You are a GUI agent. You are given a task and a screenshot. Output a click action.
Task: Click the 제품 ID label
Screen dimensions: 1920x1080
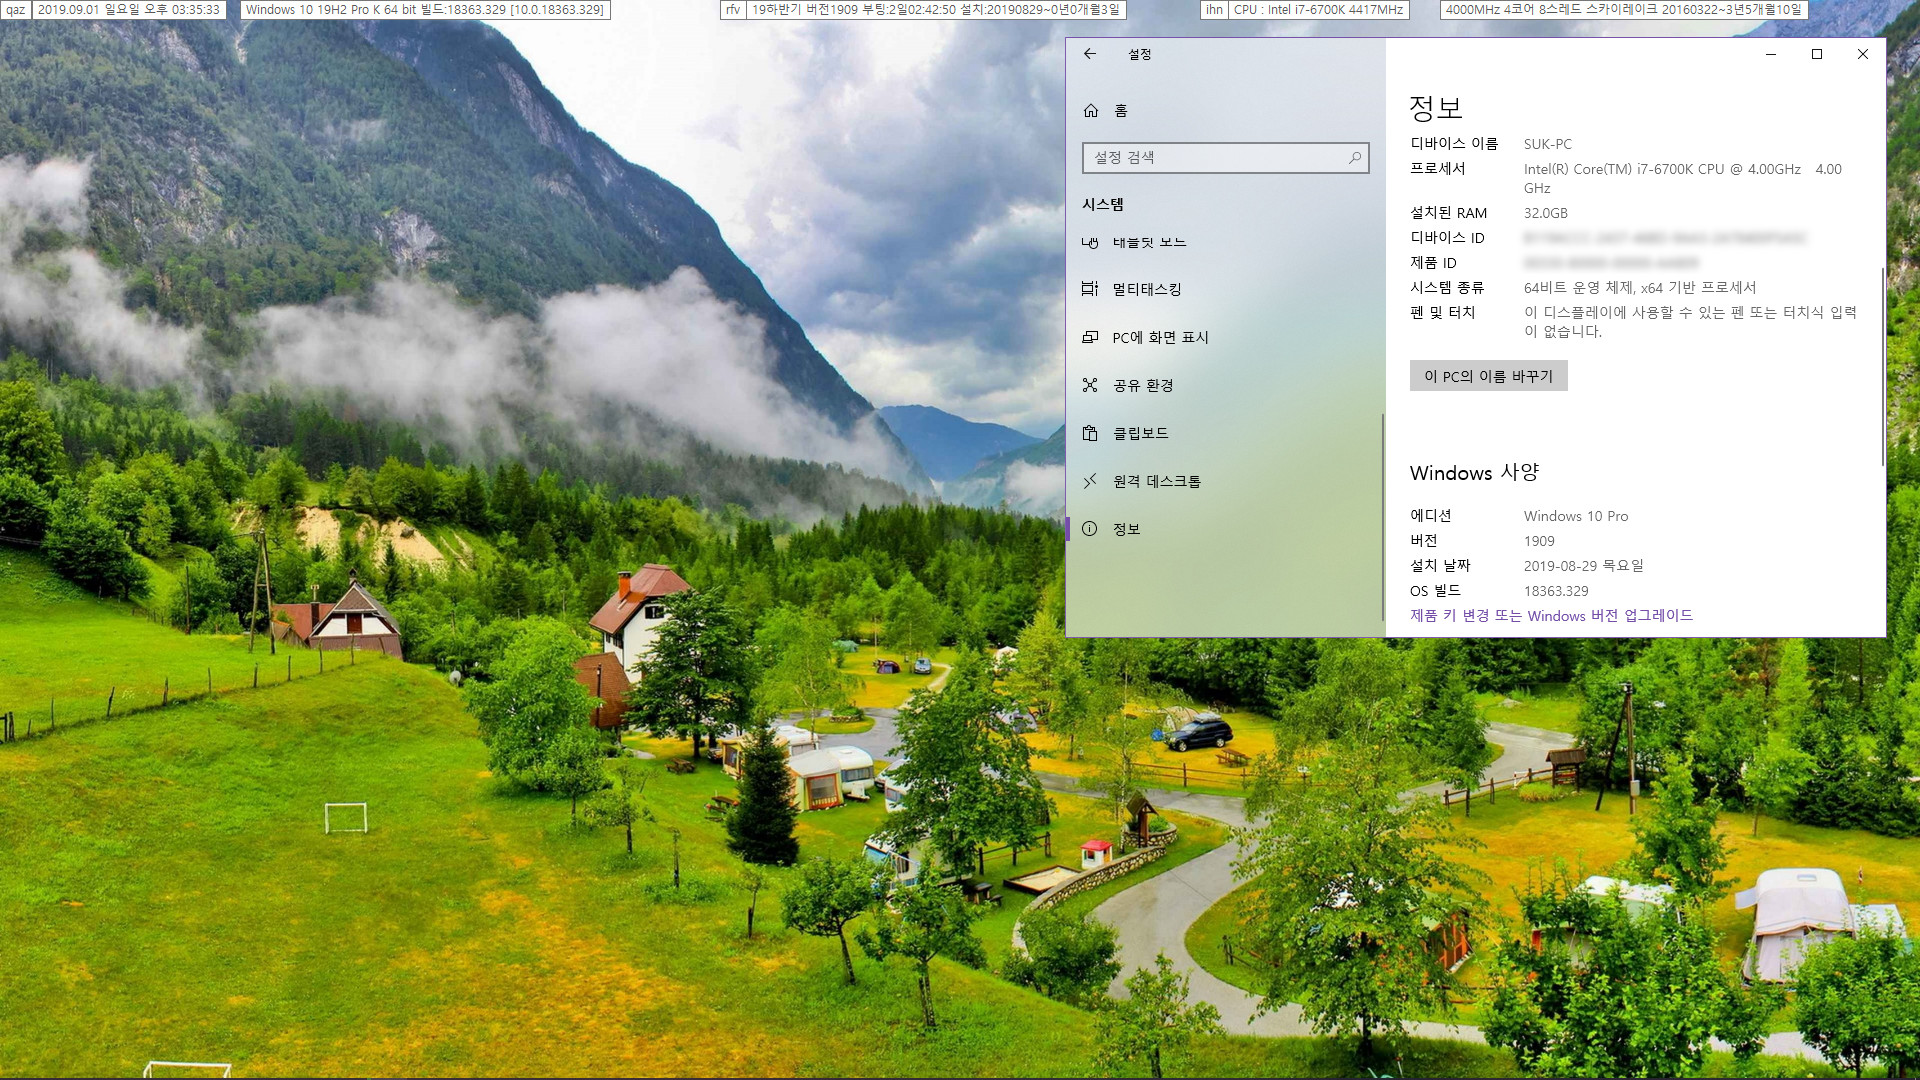coord(1433,263)
